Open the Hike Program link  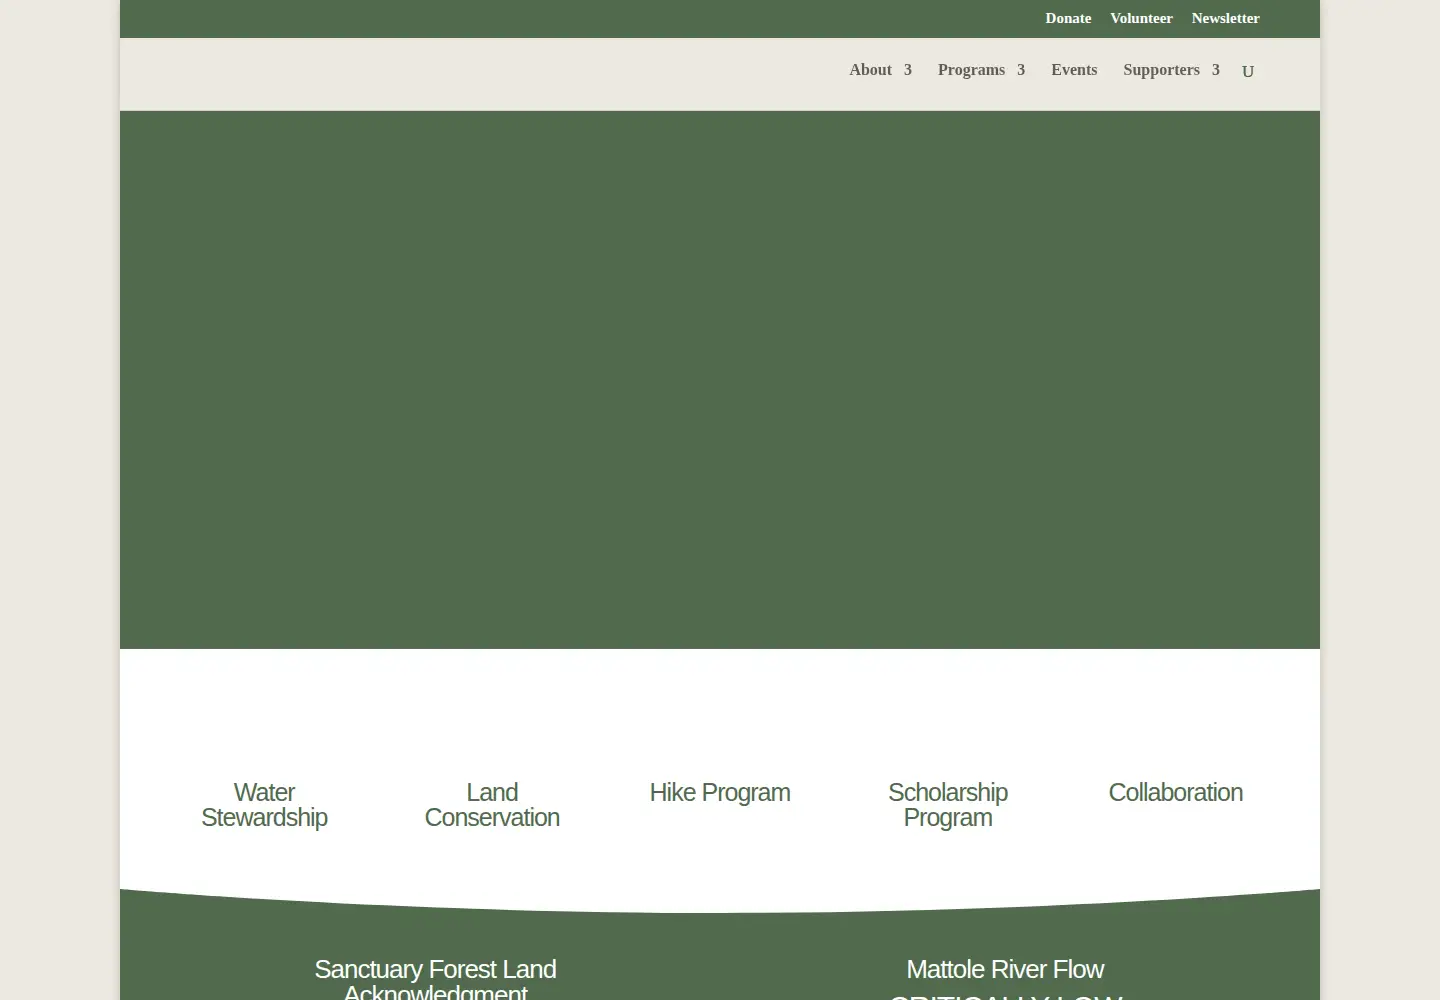coord(720,792)
